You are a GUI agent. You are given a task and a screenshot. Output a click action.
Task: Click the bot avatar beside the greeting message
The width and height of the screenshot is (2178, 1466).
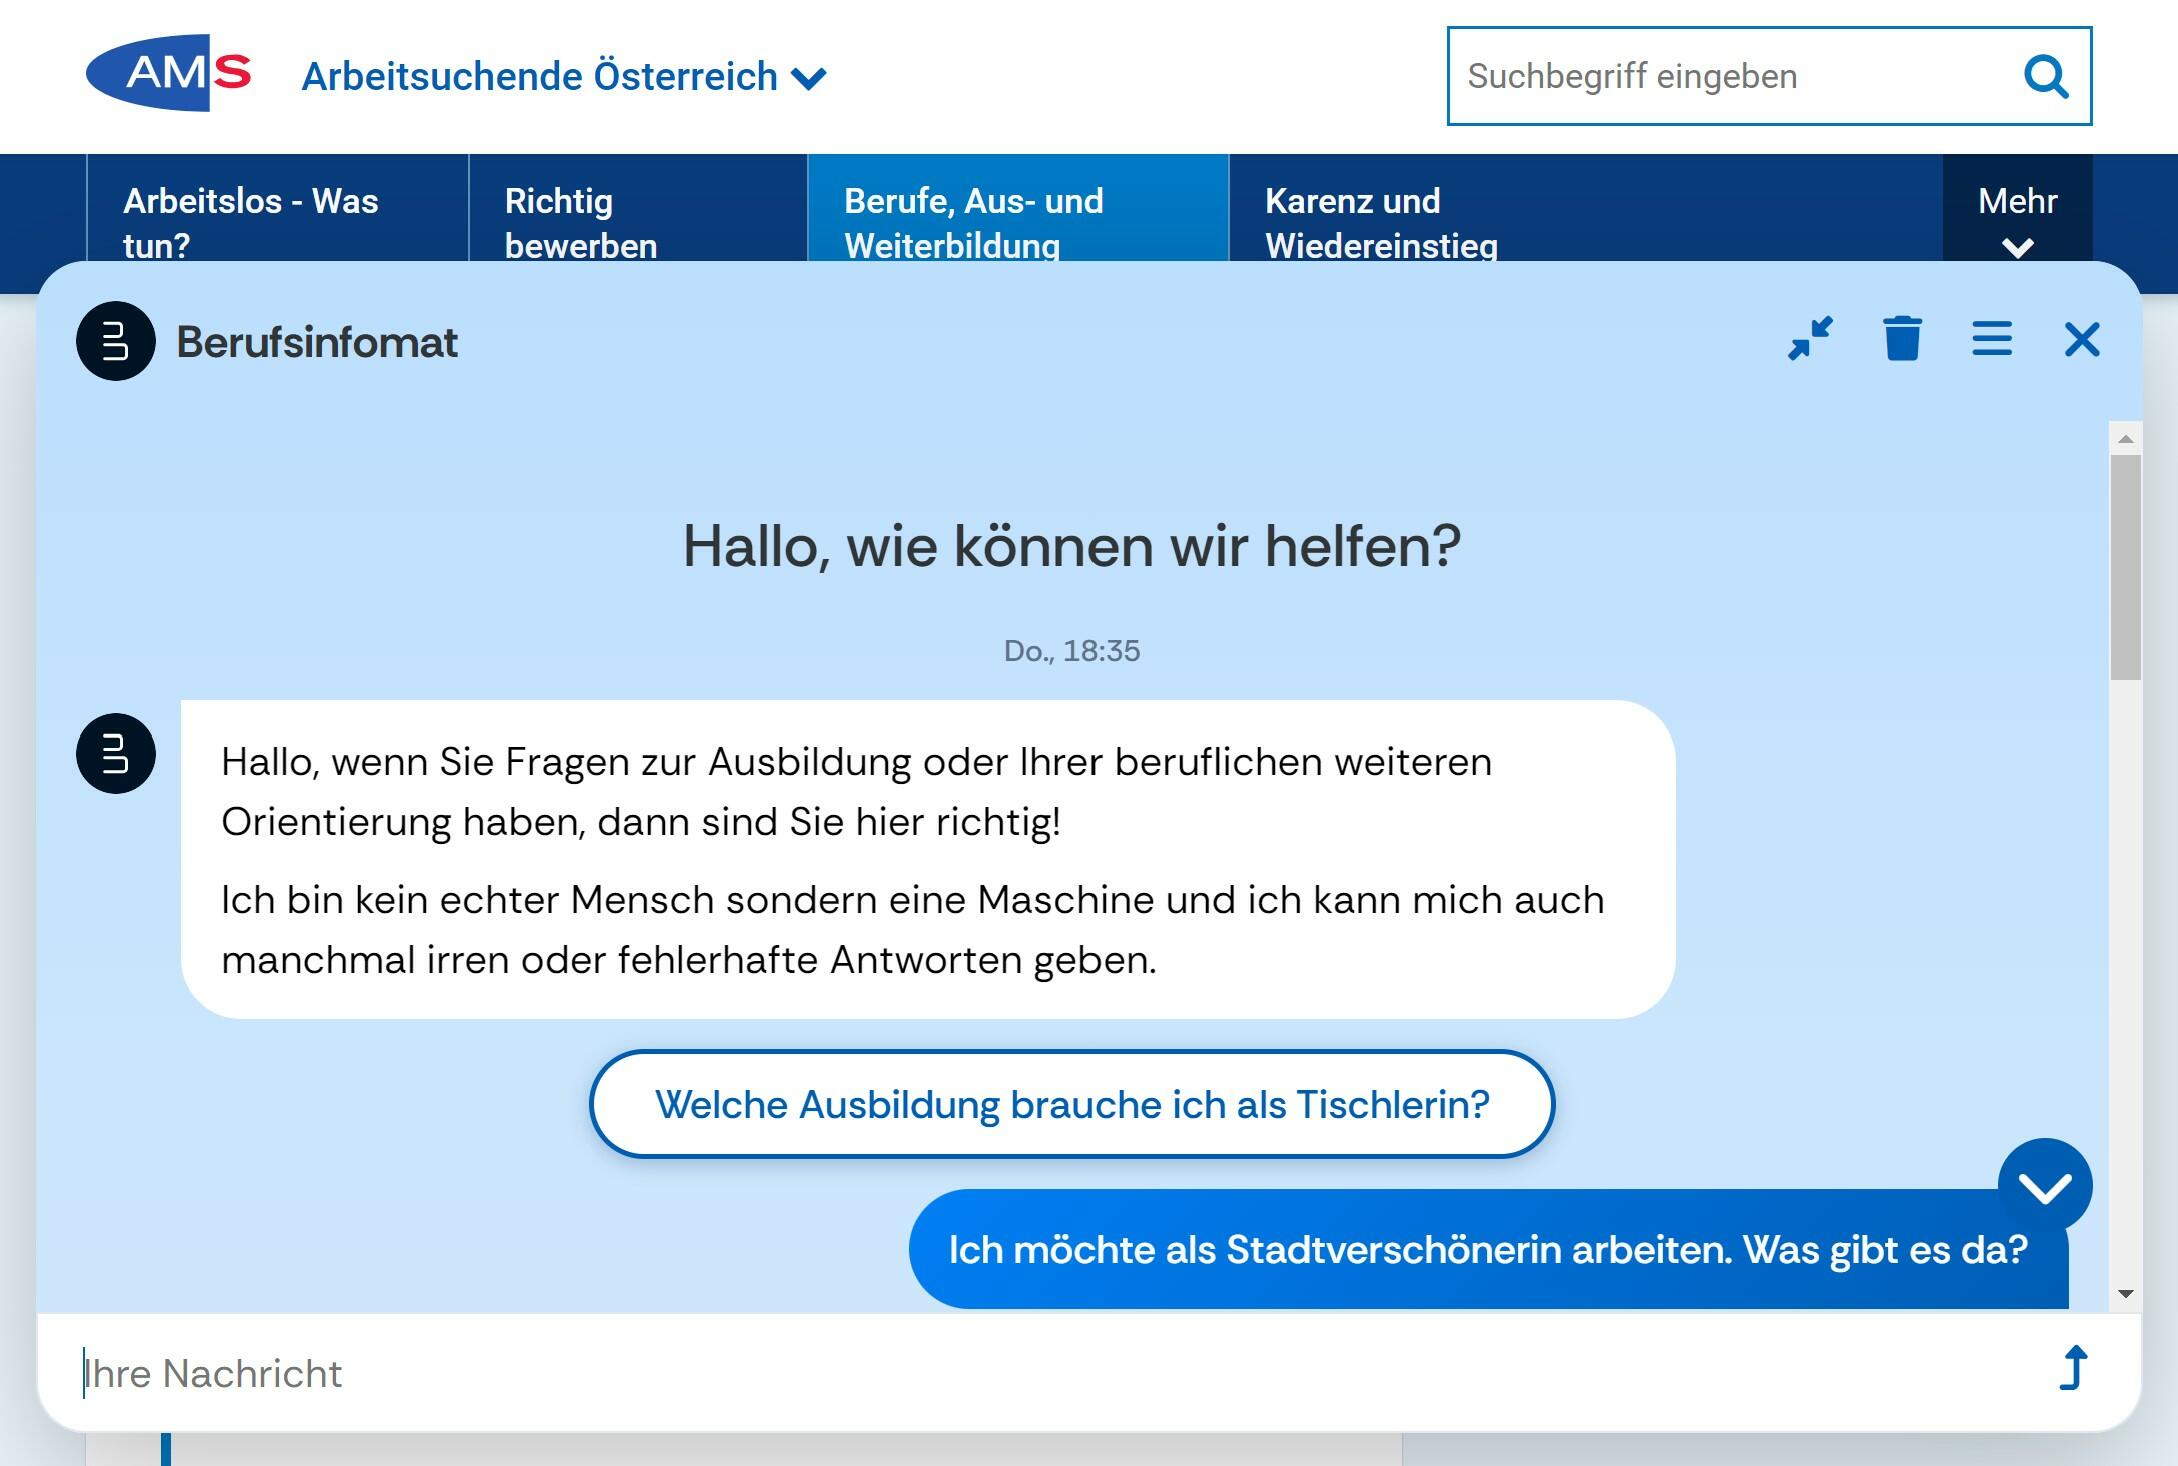[x=116, y=753]
